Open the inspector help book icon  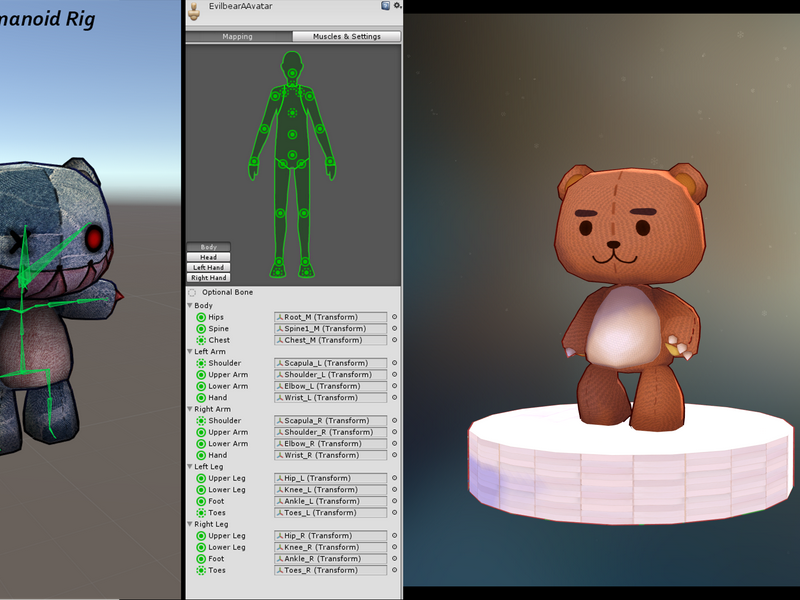385,6
